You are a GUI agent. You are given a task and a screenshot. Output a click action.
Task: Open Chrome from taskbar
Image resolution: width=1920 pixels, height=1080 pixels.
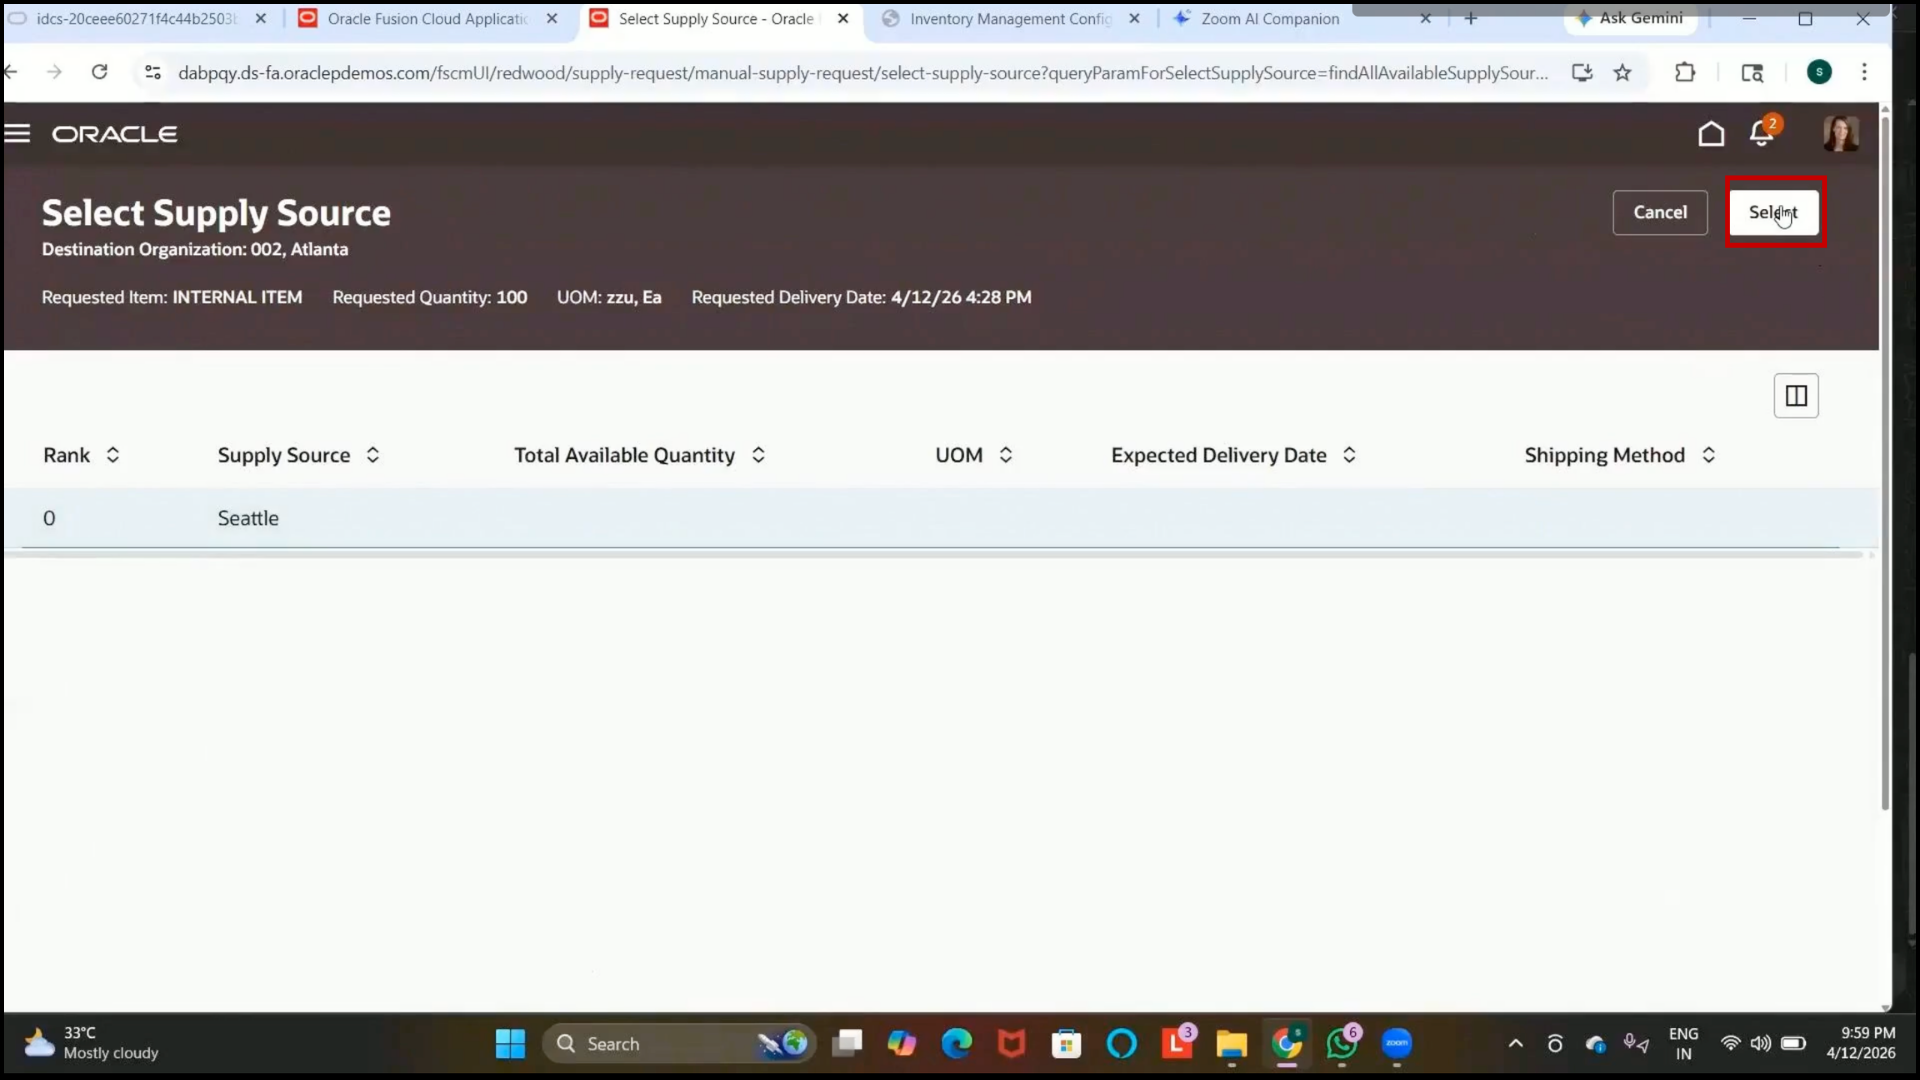[x=1287, y=1044]
